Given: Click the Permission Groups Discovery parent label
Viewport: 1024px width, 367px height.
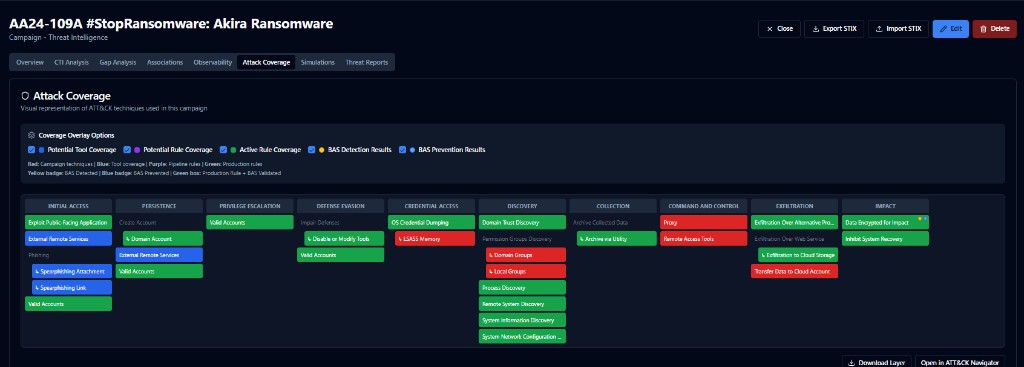Looking at the screenshot, I should coord(517,239).
